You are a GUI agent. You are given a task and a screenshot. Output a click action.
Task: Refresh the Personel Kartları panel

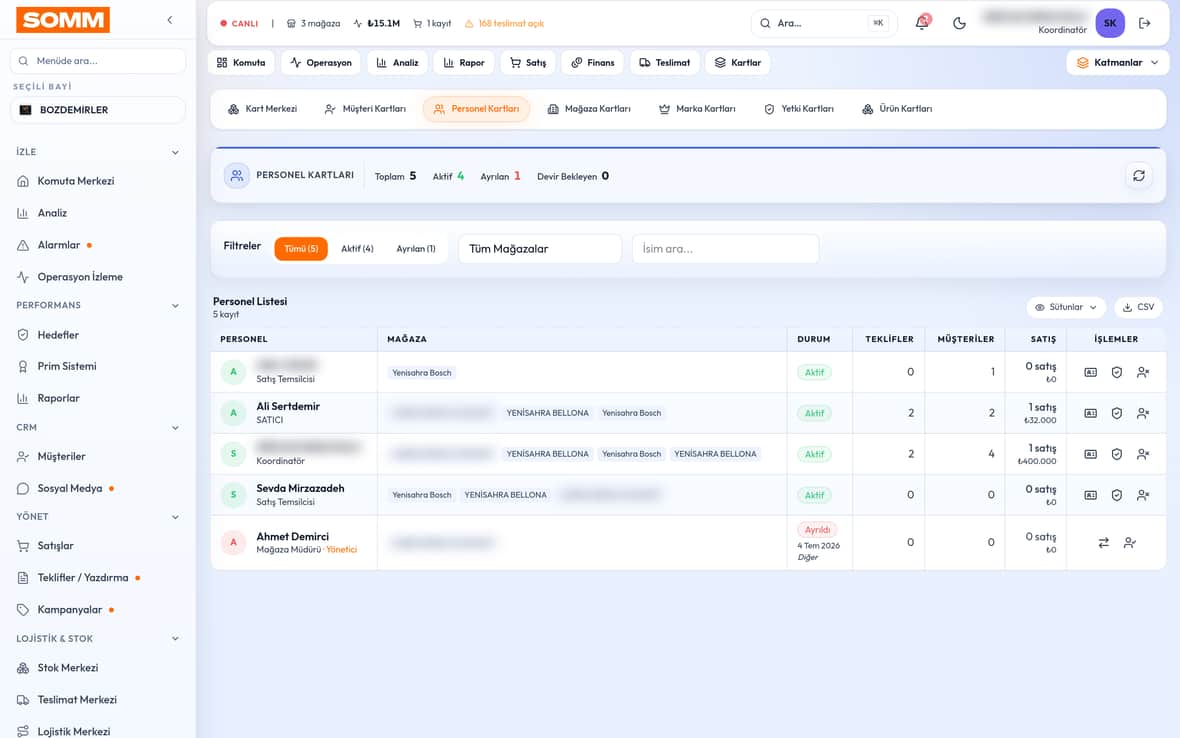click(x=1139, y=175)
